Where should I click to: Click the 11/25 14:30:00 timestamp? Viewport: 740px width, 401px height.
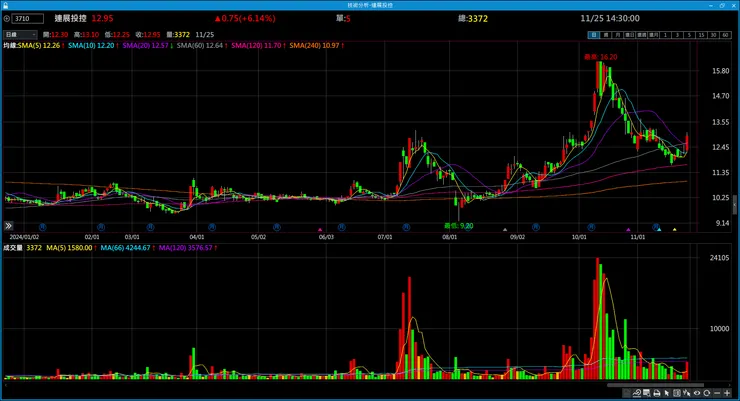[610, 18]
